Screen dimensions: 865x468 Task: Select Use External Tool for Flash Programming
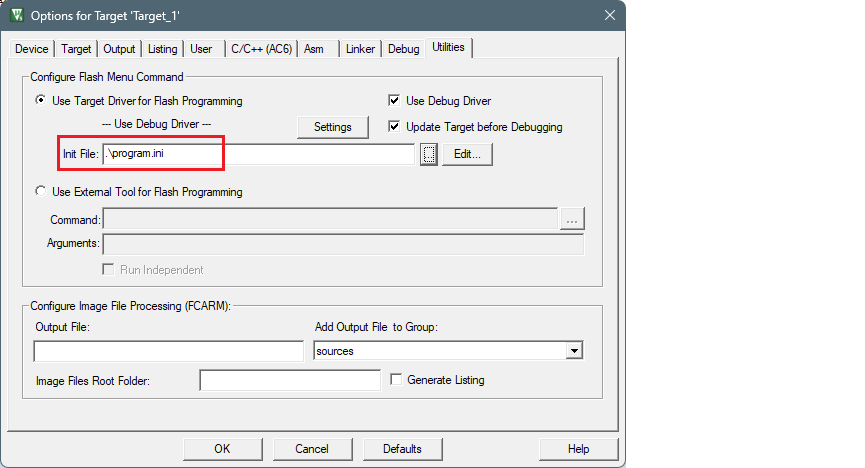pos(40,192)
